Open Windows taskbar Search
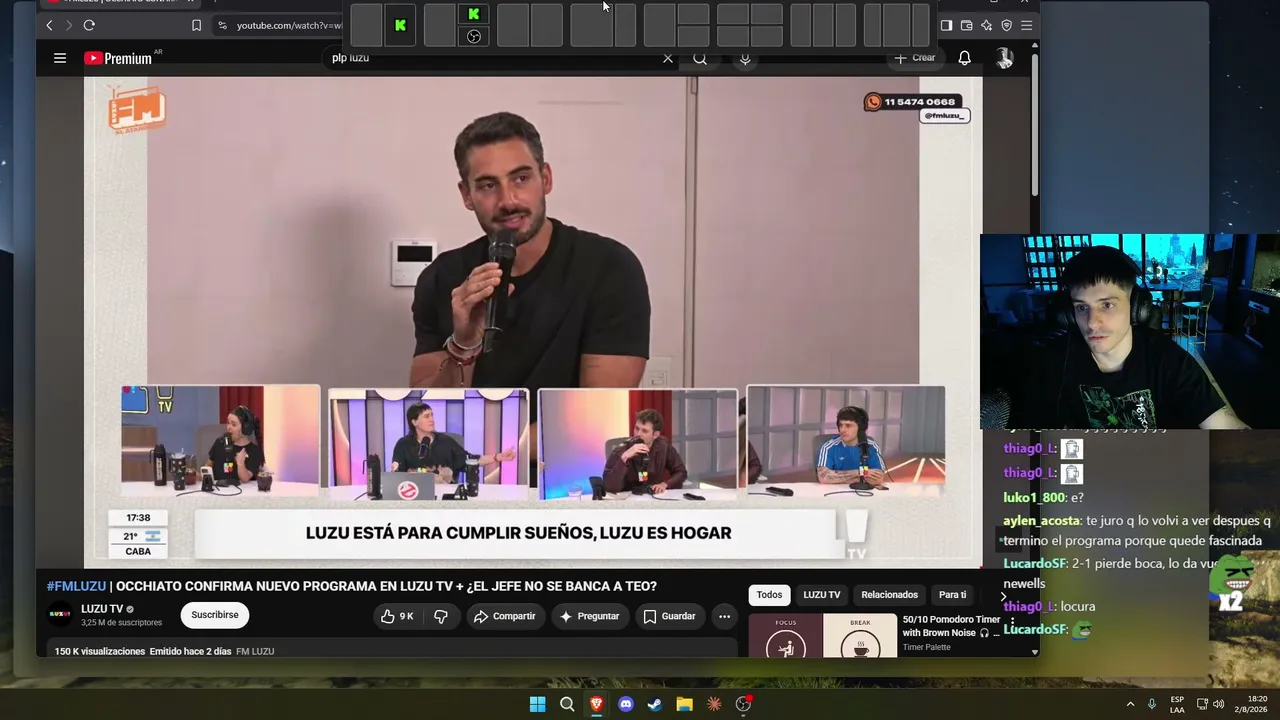 tap(567, 704)
